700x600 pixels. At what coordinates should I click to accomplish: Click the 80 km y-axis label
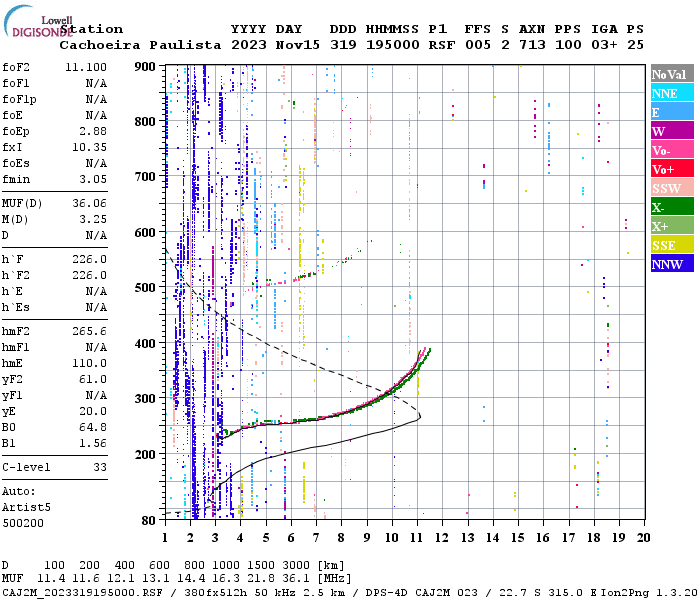tap(148, 521)
